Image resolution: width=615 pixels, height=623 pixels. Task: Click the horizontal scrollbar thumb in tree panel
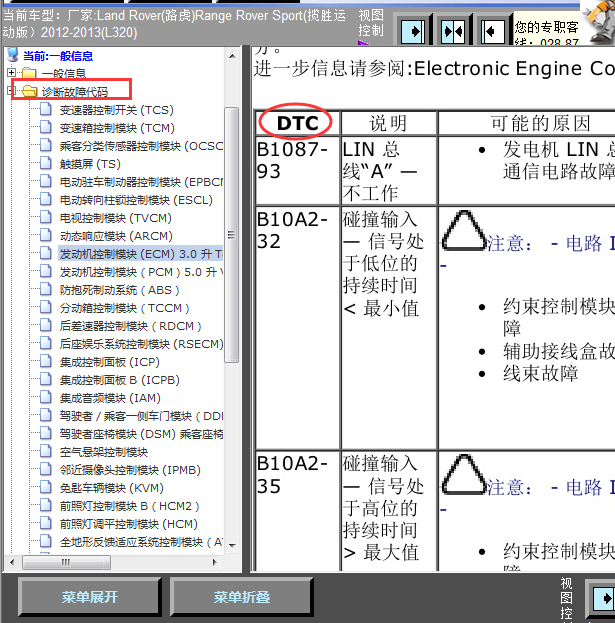(x=66, y=562)
